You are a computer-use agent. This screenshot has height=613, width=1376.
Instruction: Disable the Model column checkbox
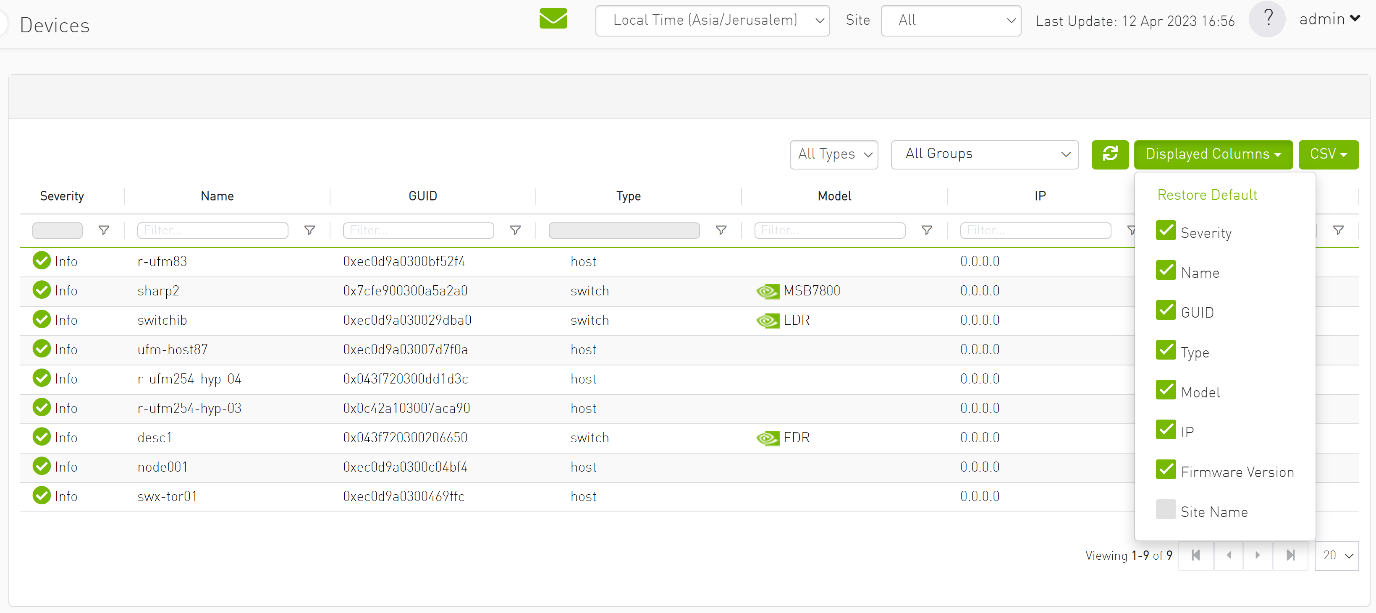pyautogui.click(x=1166, y=390)
